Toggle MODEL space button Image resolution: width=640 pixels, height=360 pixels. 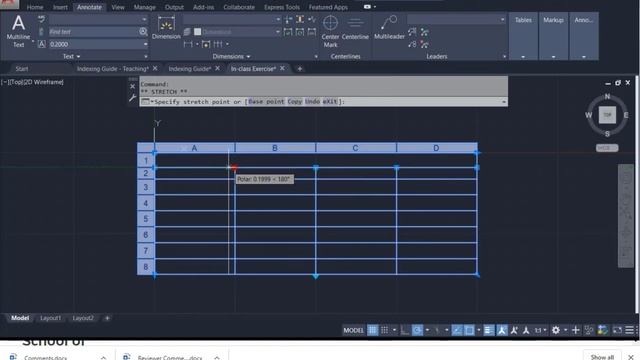coord(353,330)
